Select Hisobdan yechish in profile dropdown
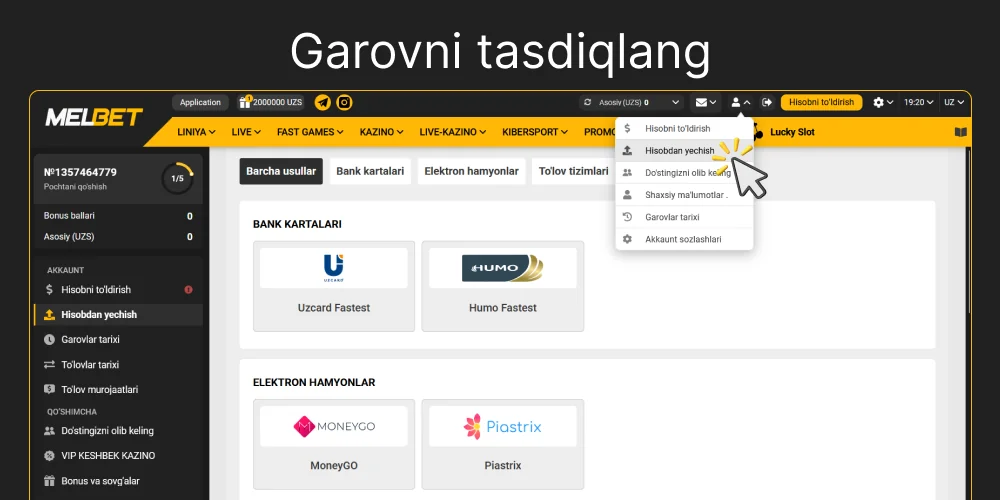The height and width of the screenshot is (500, 1000). point(679,150)
